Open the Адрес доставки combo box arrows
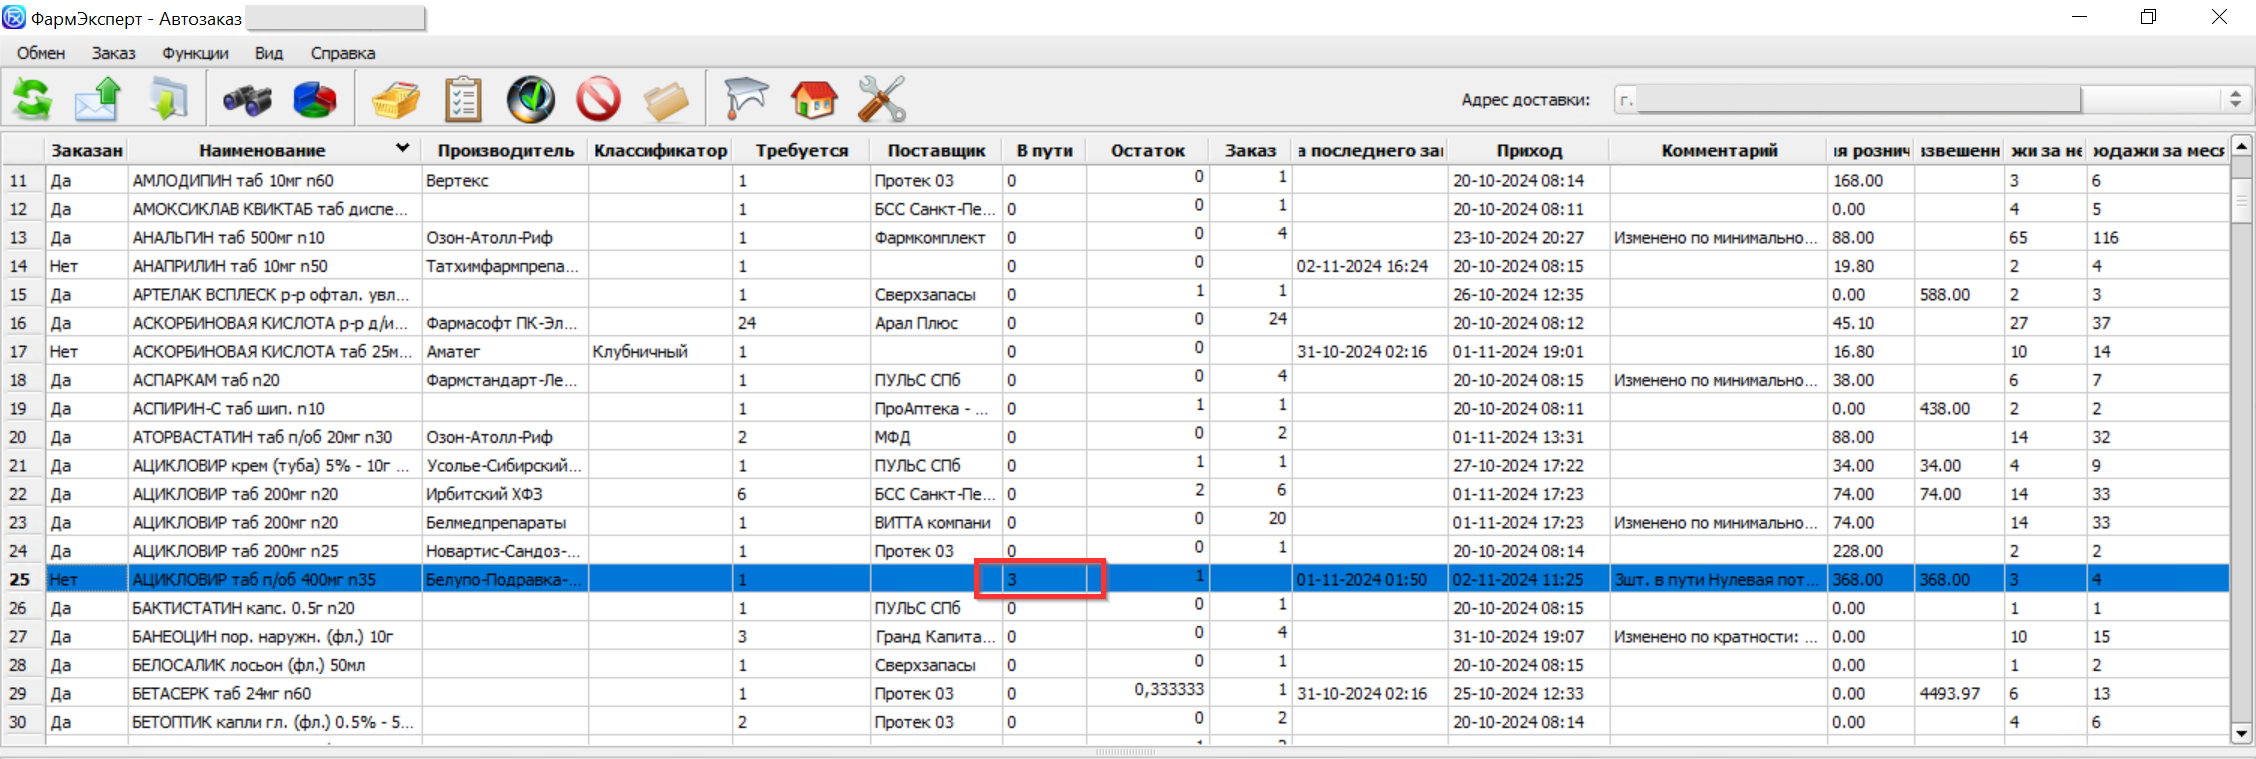Image resolution: width=2256 pixels, height=759 pixels. (x=2235, y=99)
